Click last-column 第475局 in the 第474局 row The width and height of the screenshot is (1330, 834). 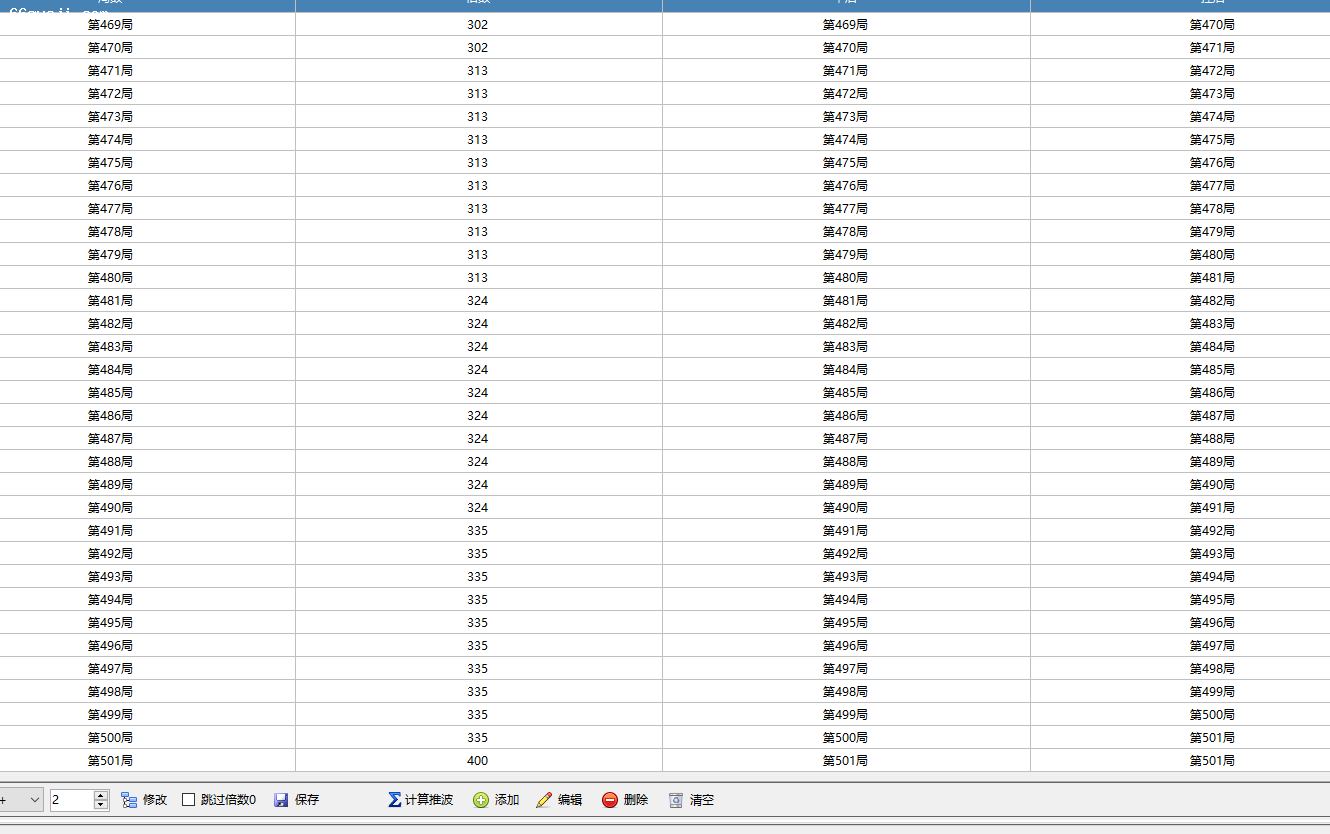coord(1212,140)
